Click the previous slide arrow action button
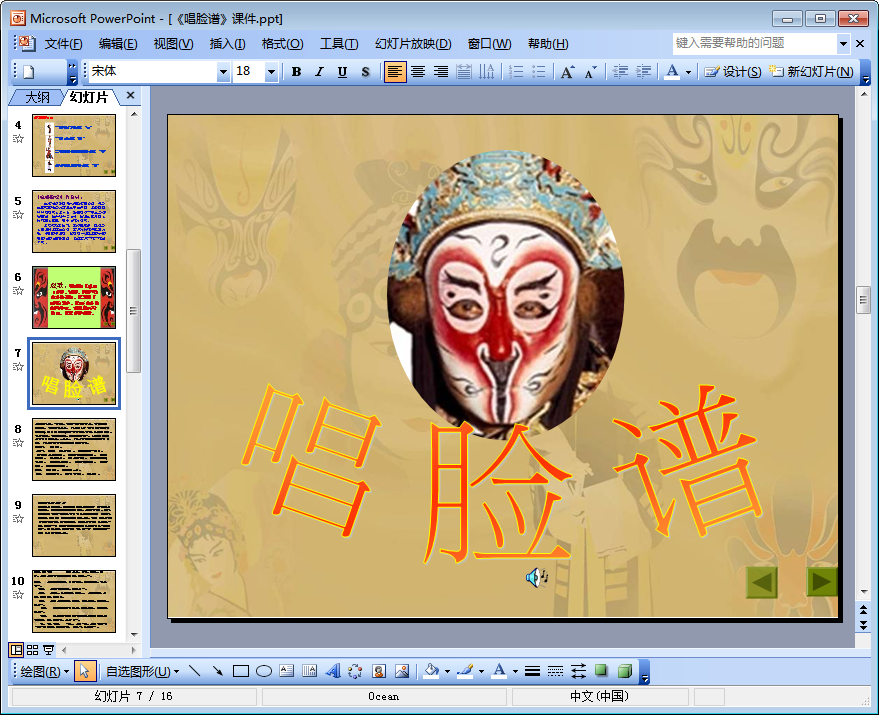The image size is (879, 715). tap(762, 583)
